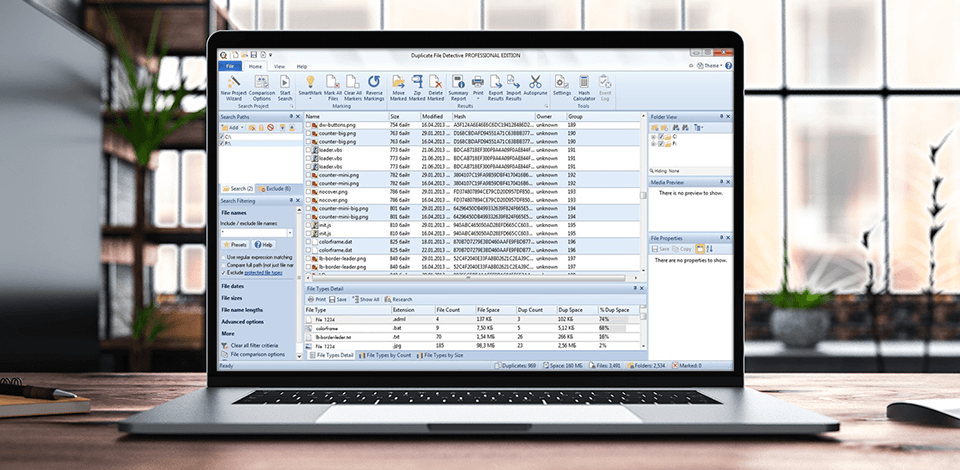Image resolution: width=960 pixels, height=470 pixels.
Task: Click the scroll down arrow in Search Filtering
Action: pos(299,356)
